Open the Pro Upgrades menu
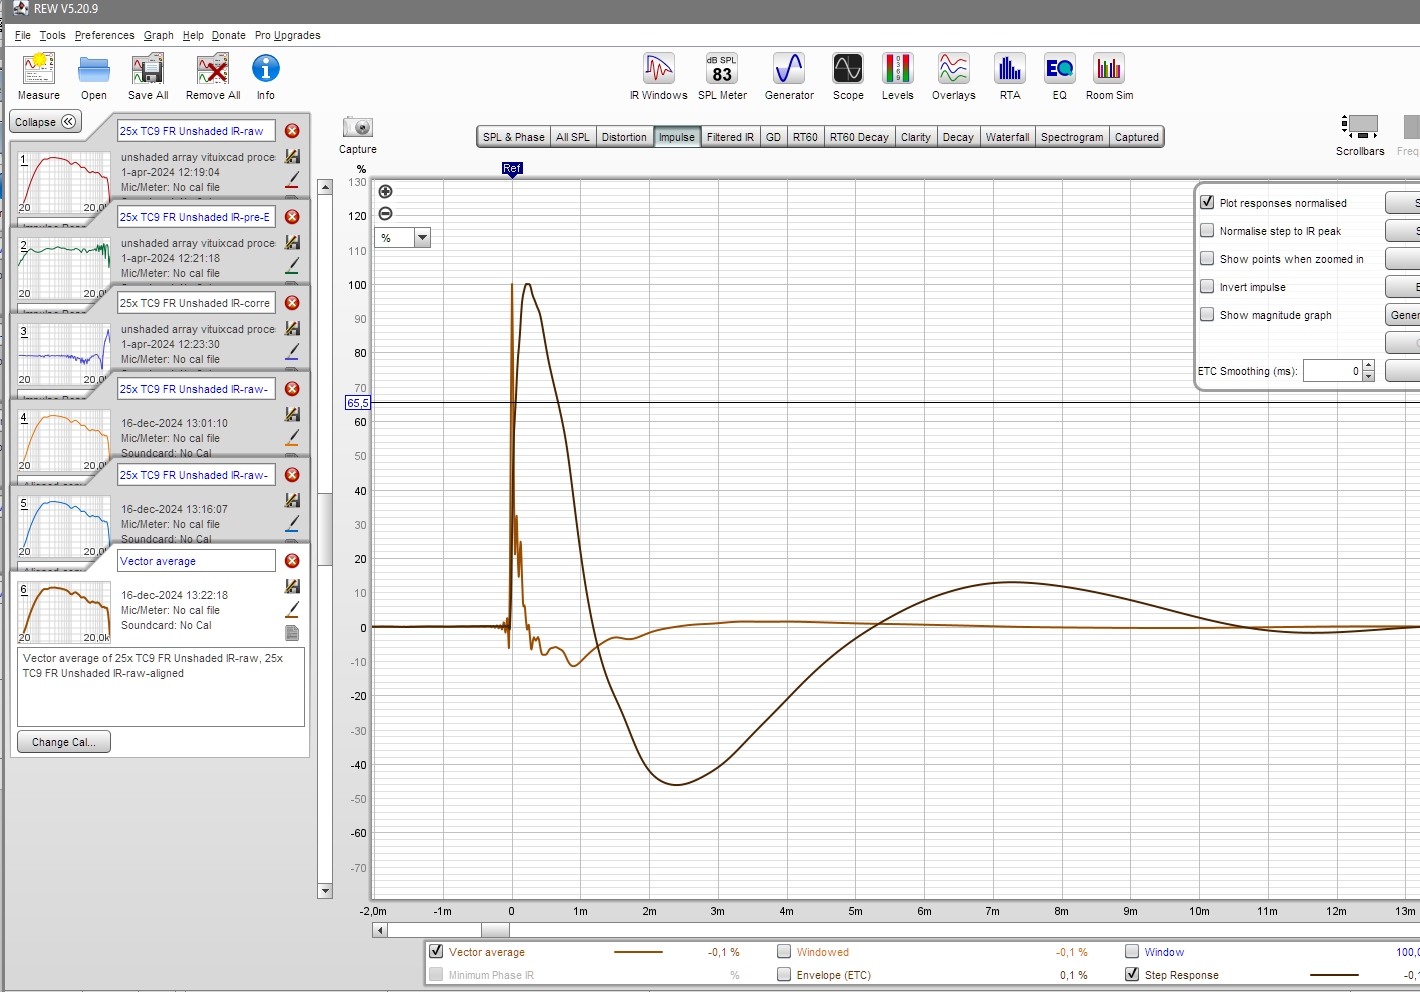 [288, 35]
